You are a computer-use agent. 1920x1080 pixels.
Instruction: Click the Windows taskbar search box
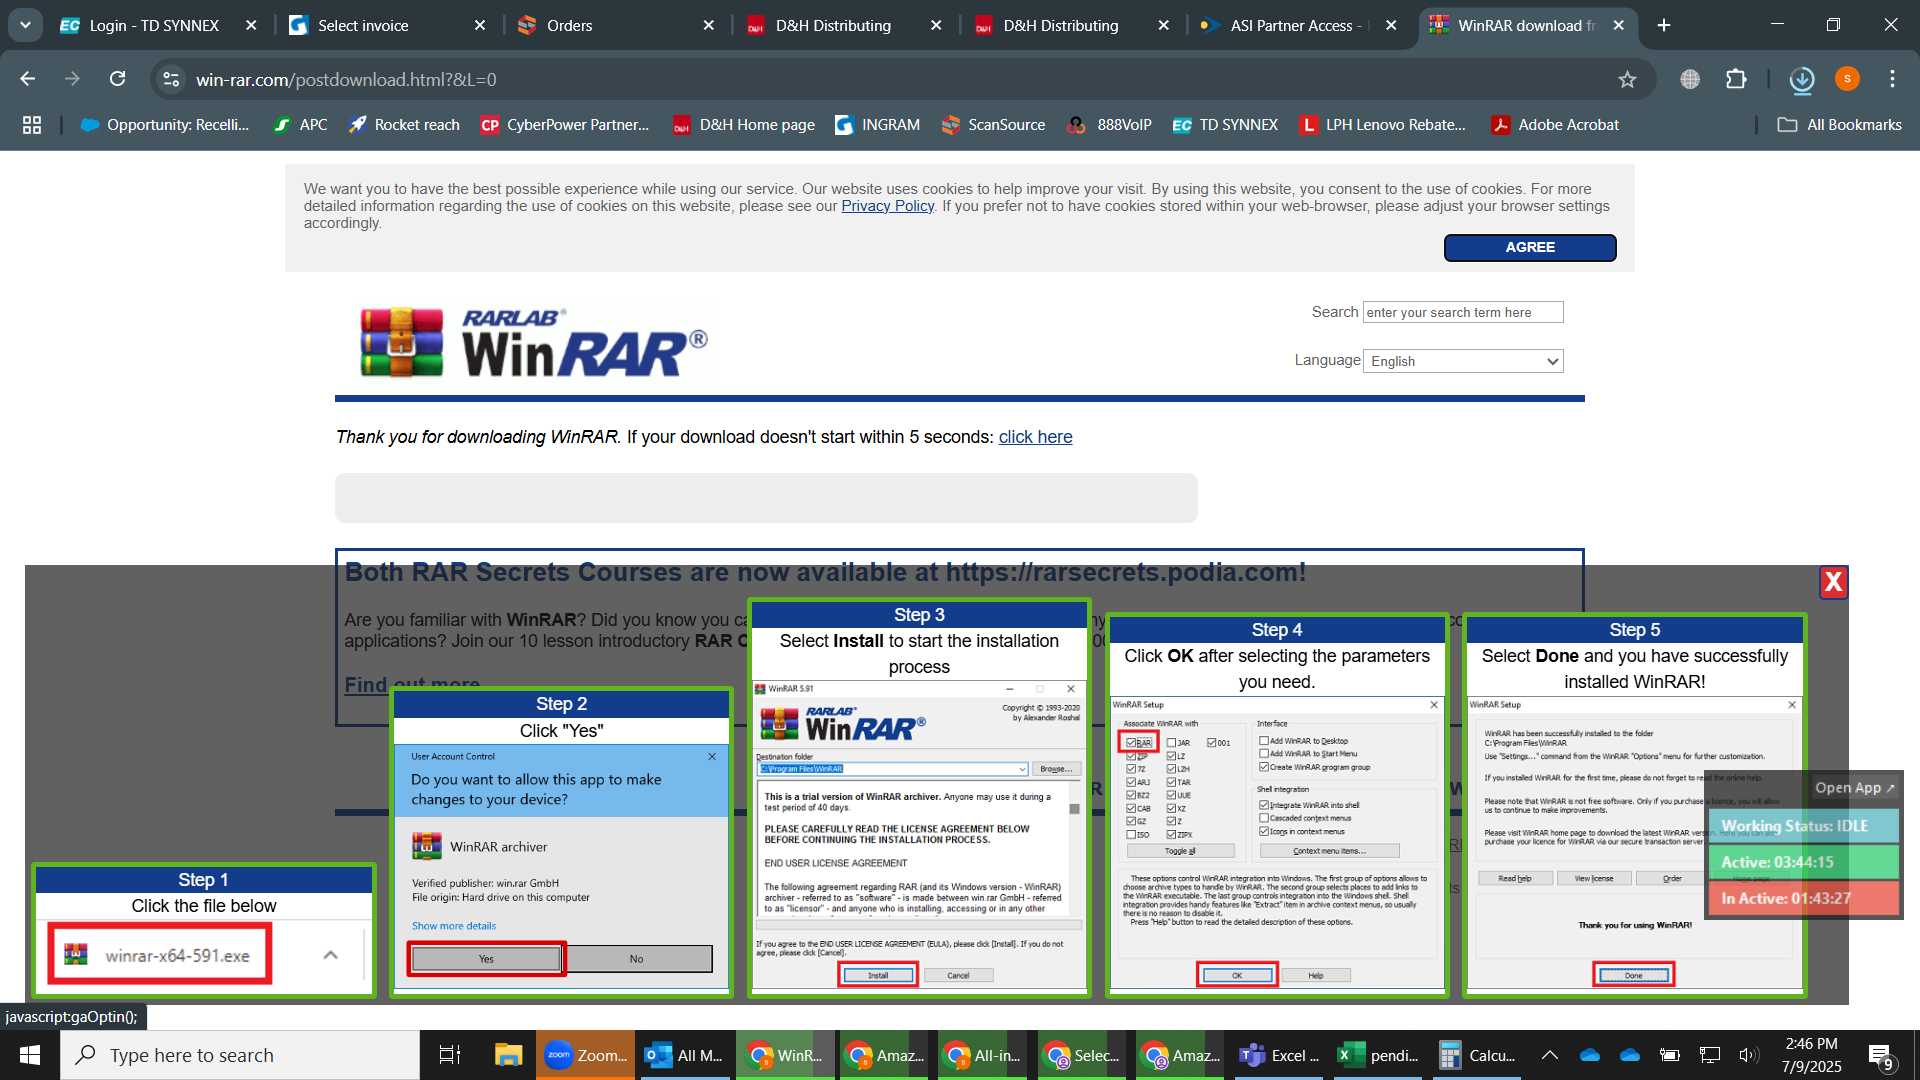[x=240, y=1055]
